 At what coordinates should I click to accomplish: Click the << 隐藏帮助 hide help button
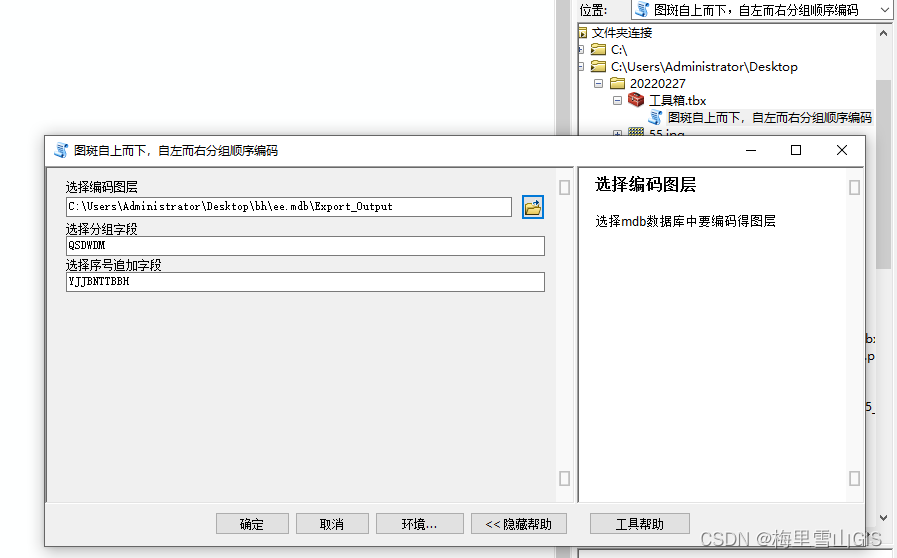[519, 524]
